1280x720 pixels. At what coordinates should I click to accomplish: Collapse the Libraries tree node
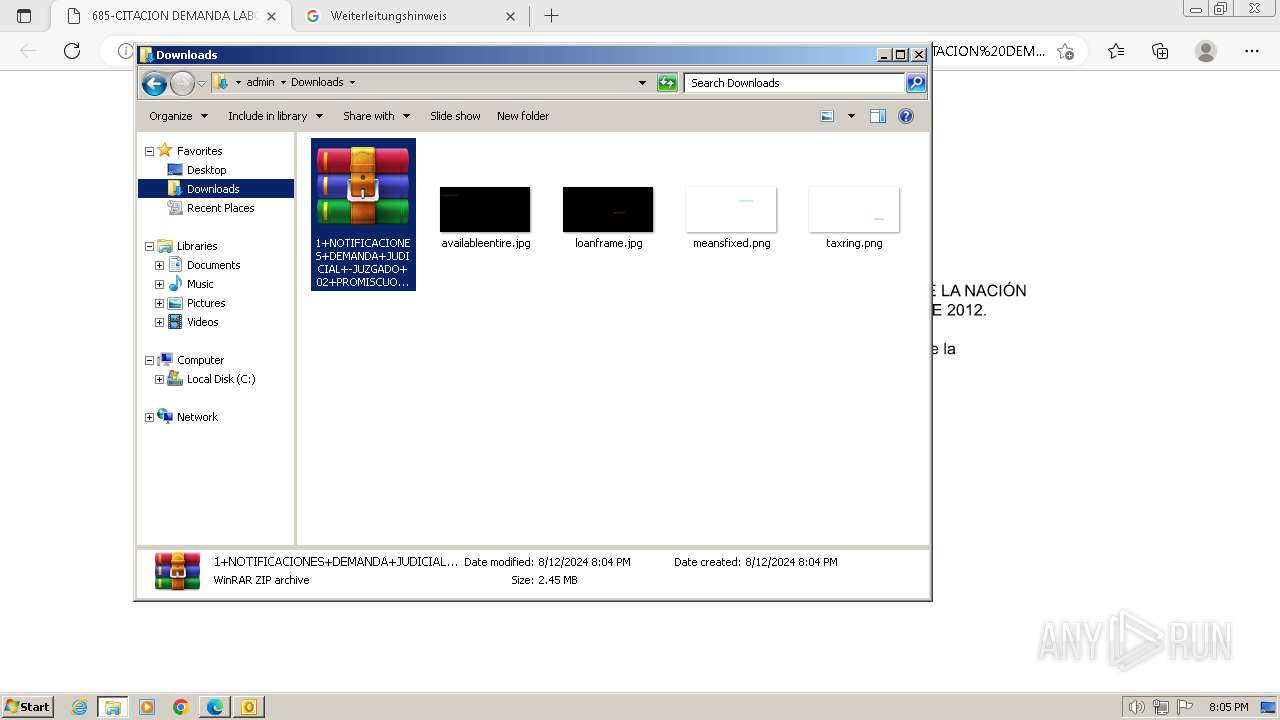[x=149, y=247]
